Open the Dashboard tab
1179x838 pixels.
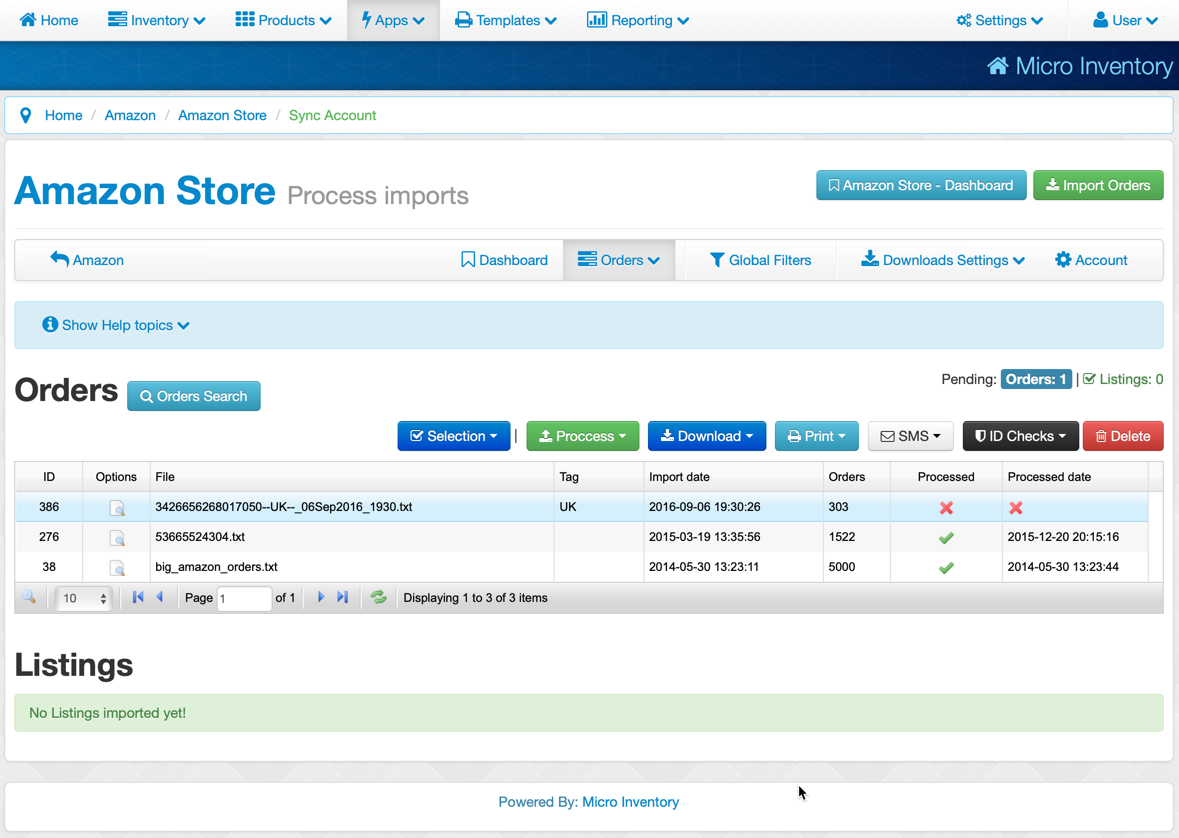[505, 260]
